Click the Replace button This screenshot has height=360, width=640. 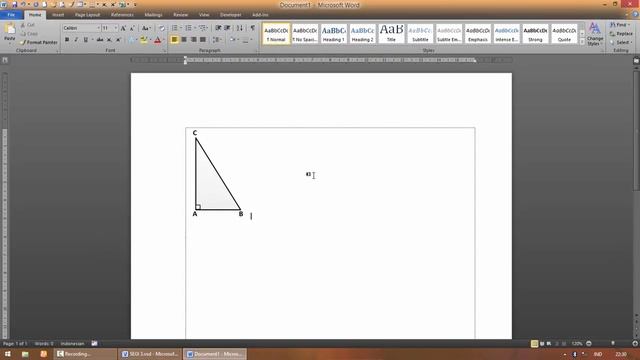[x=621, y=33]
